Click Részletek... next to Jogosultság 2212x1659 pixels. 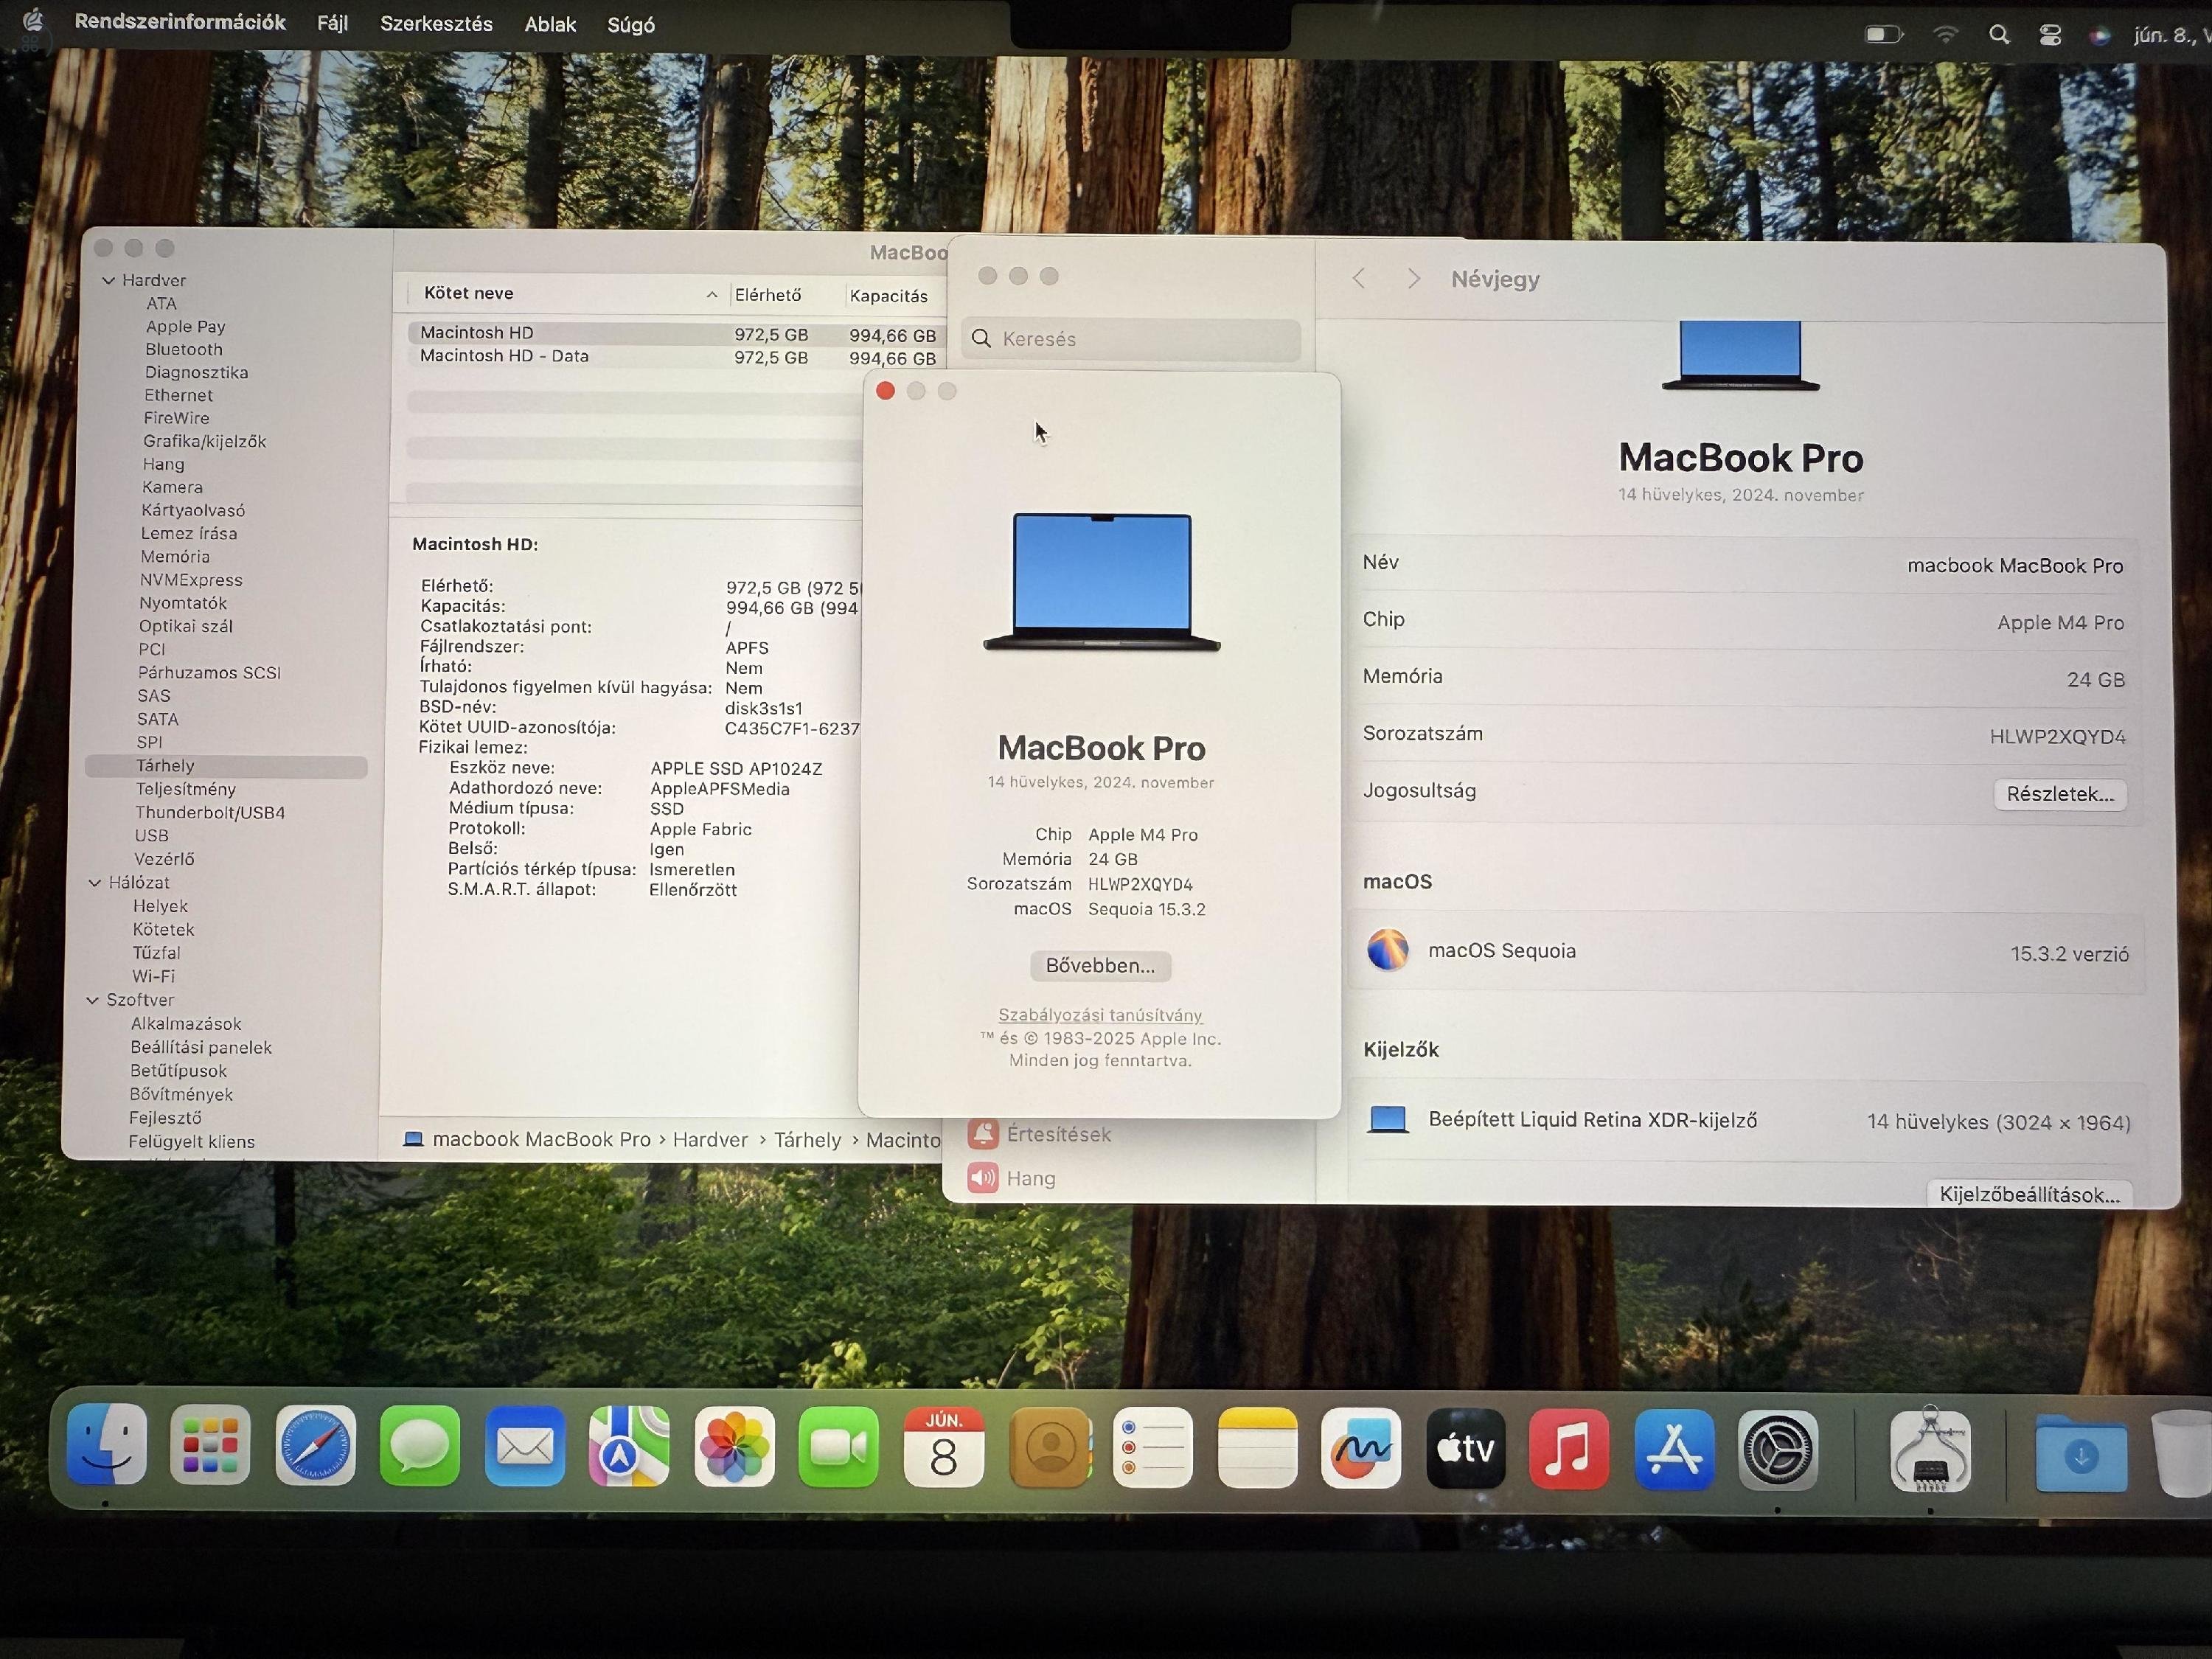tap(2060, 794)
